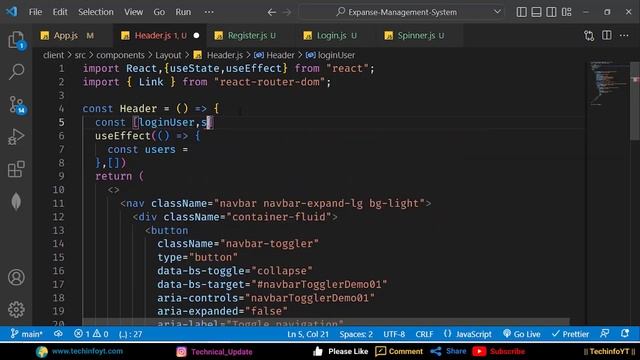640x360 pixels.
Task: Open the errors and warnings indicator
Action: pyautogui.click(x=91, y=334)
